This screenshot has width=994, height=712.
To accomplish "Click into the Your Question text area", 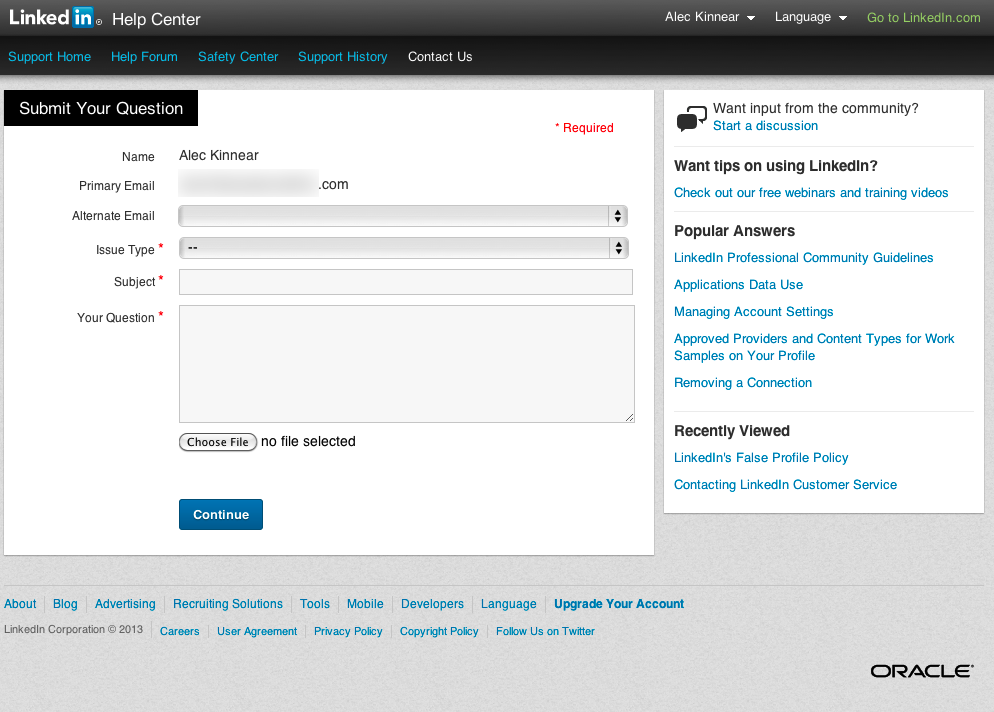I will (406, 364).
